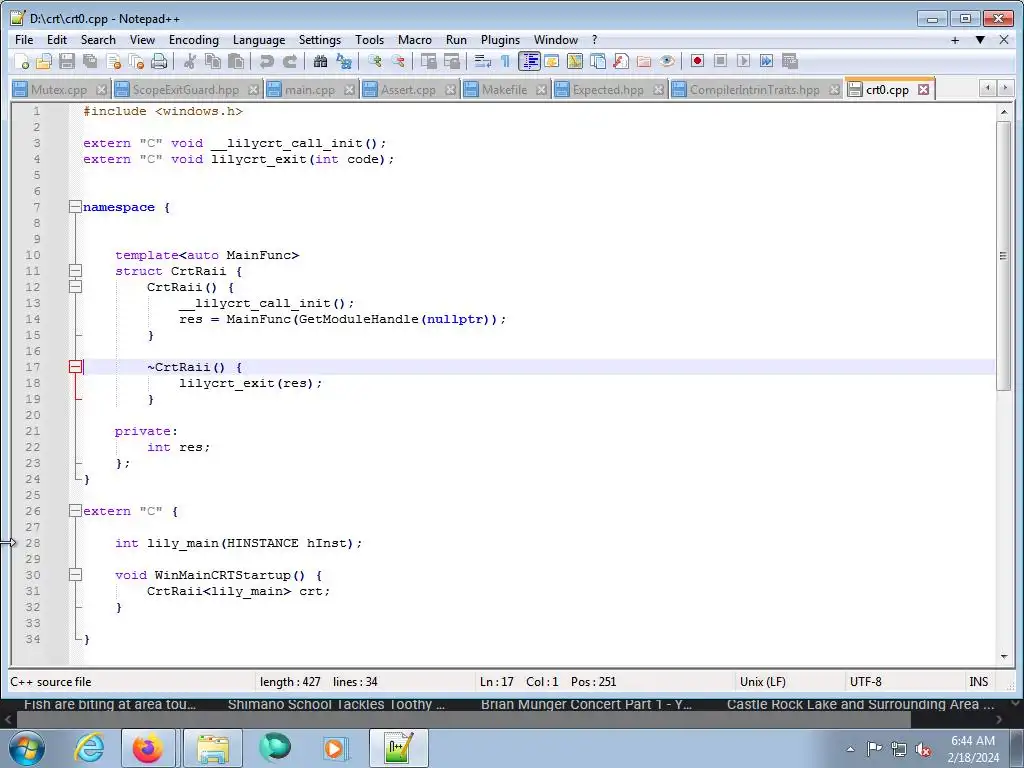Toggle Word wrap toolbar button
This screenshot has height=768, width=1024.
[482, 61]
